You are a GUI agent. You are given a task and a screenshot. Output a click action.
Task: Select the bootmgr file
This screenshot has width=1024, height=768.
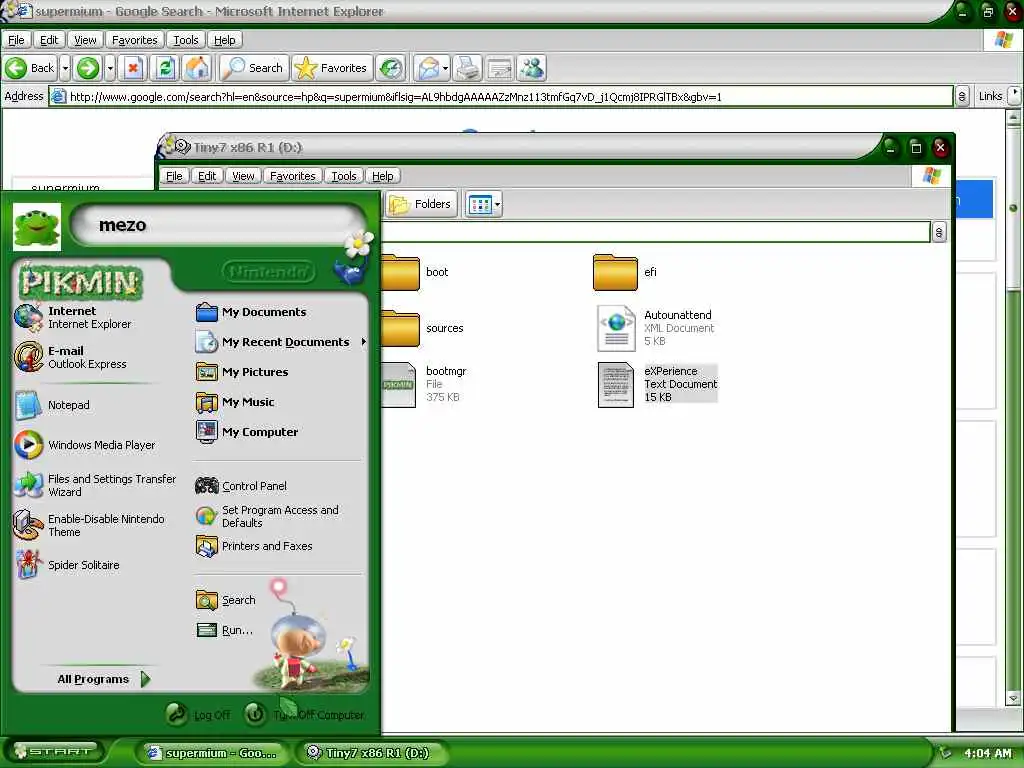point(424,384)
